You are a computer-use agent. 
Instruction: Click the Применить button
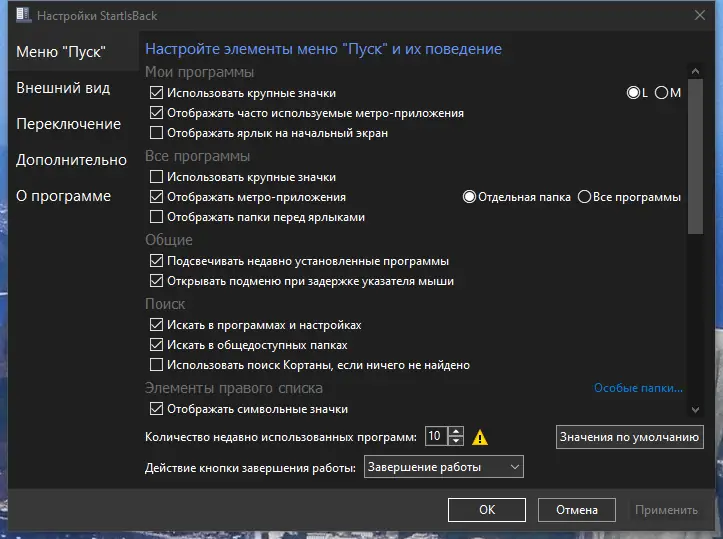[666, 509]
